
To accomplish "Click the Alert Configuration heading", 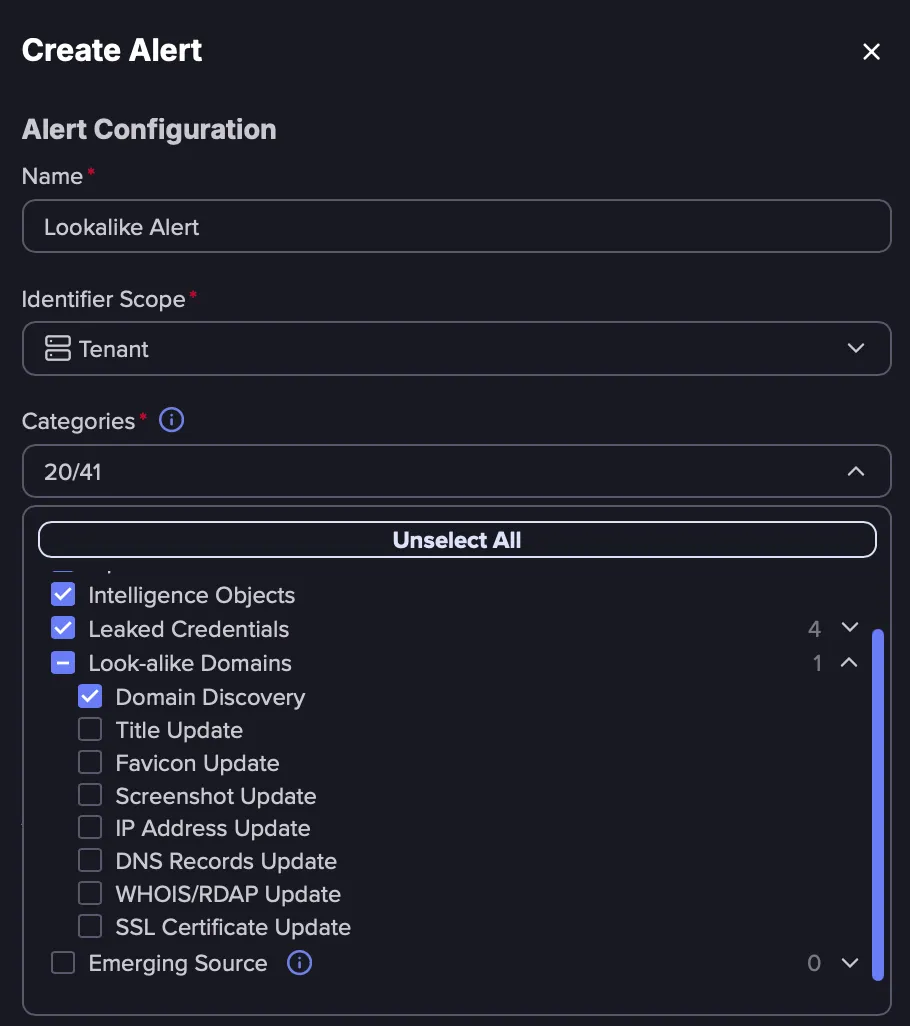I will 149,130.
